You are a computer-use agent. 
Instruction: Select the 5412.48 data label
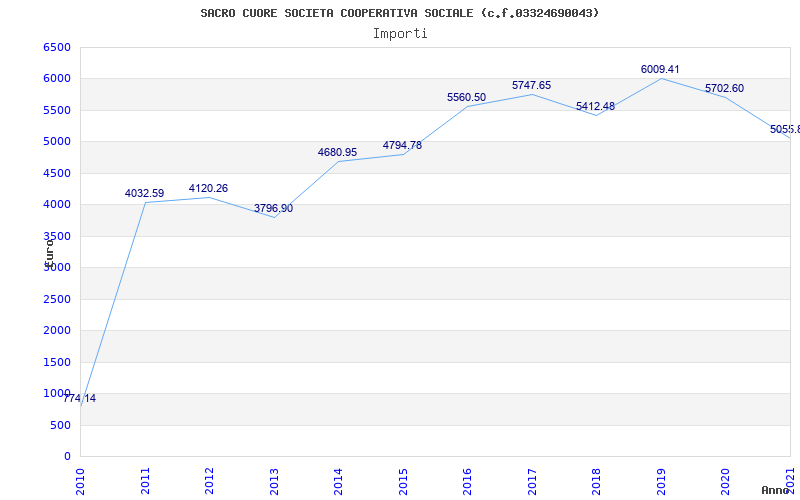(595, 106)
